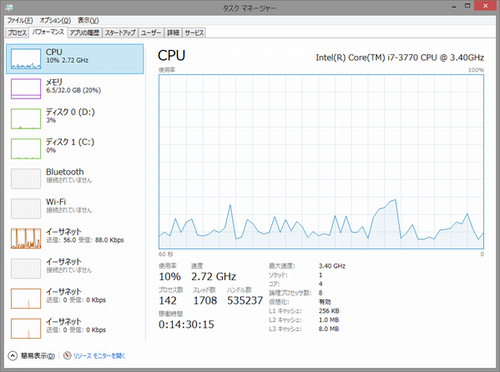500x372 pixels.
Task: Click the resource monitor icon
Action: [x=67, y=356]
